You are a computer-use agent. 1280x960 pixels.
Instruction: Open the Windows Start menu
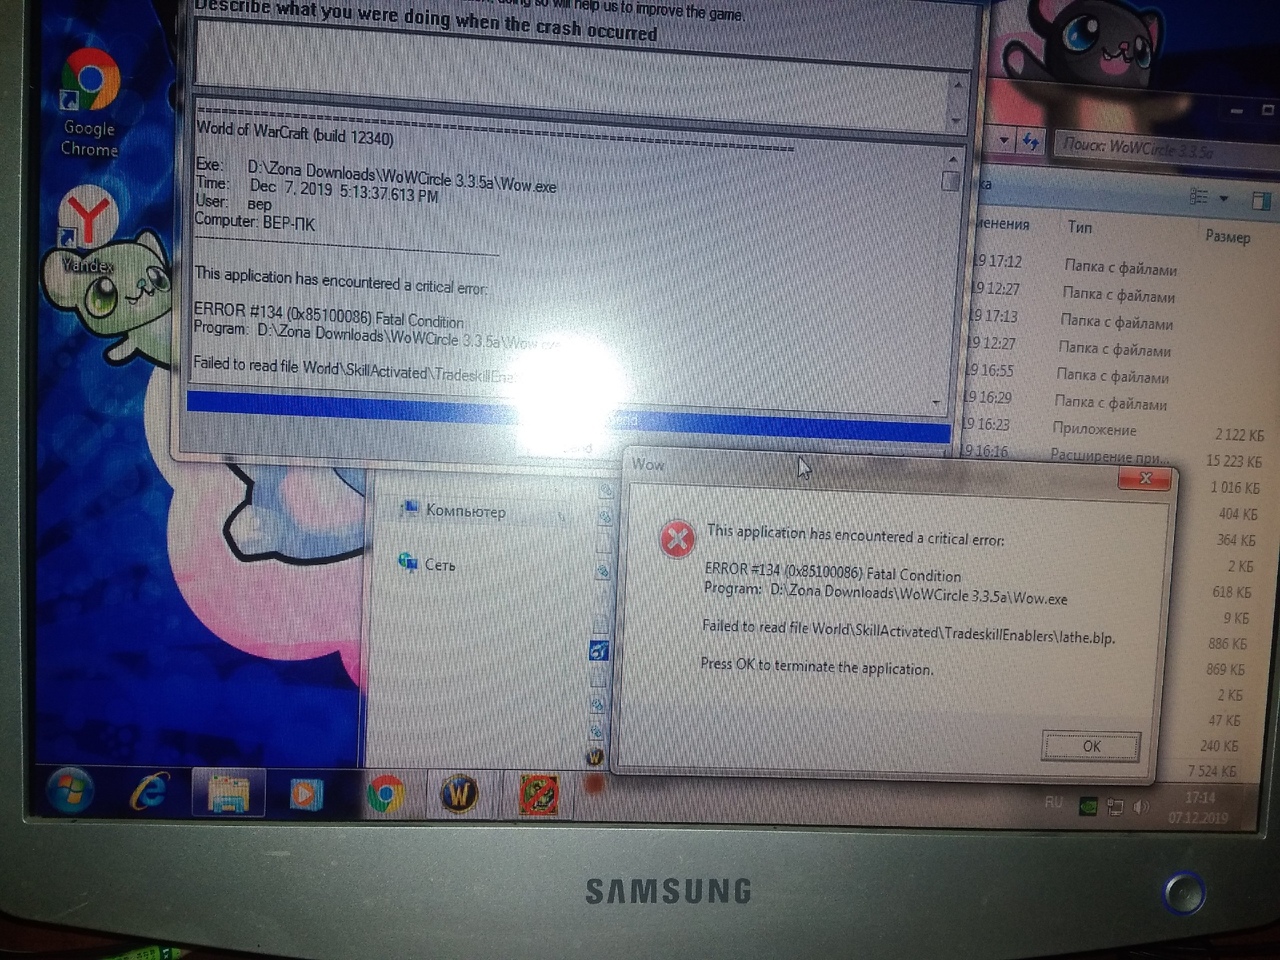(69, 793)
